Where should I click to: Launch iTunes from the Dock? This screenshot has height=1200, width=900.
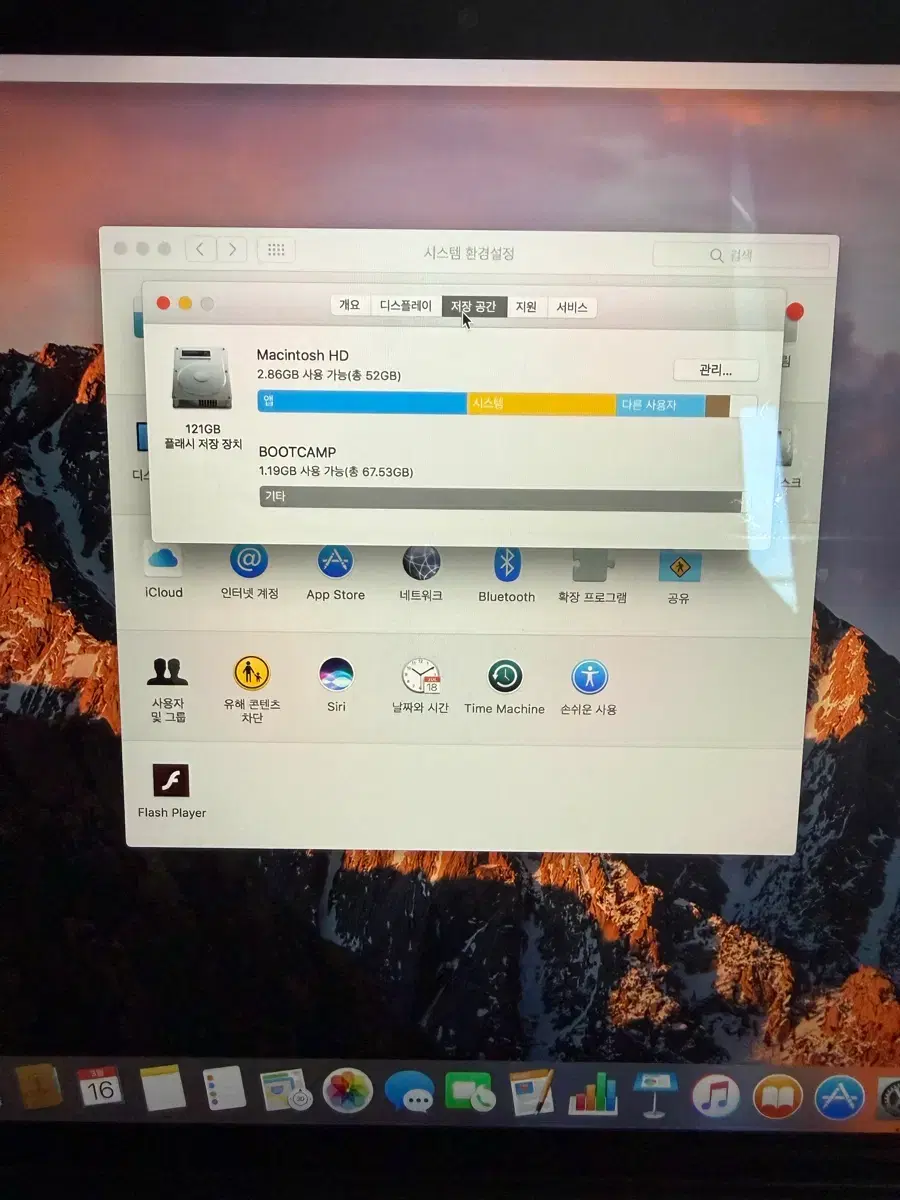[716, 1097]
